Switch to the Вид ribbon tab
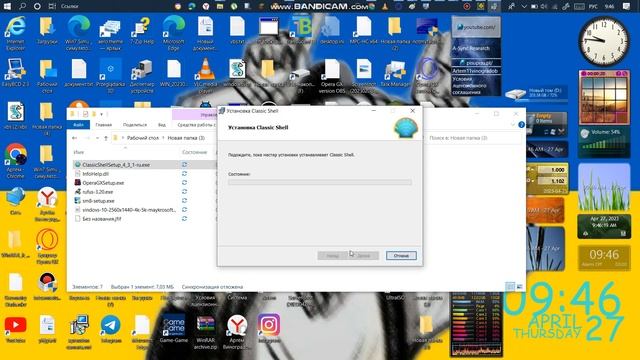This screenshot has width=640, height=360. 162,125
